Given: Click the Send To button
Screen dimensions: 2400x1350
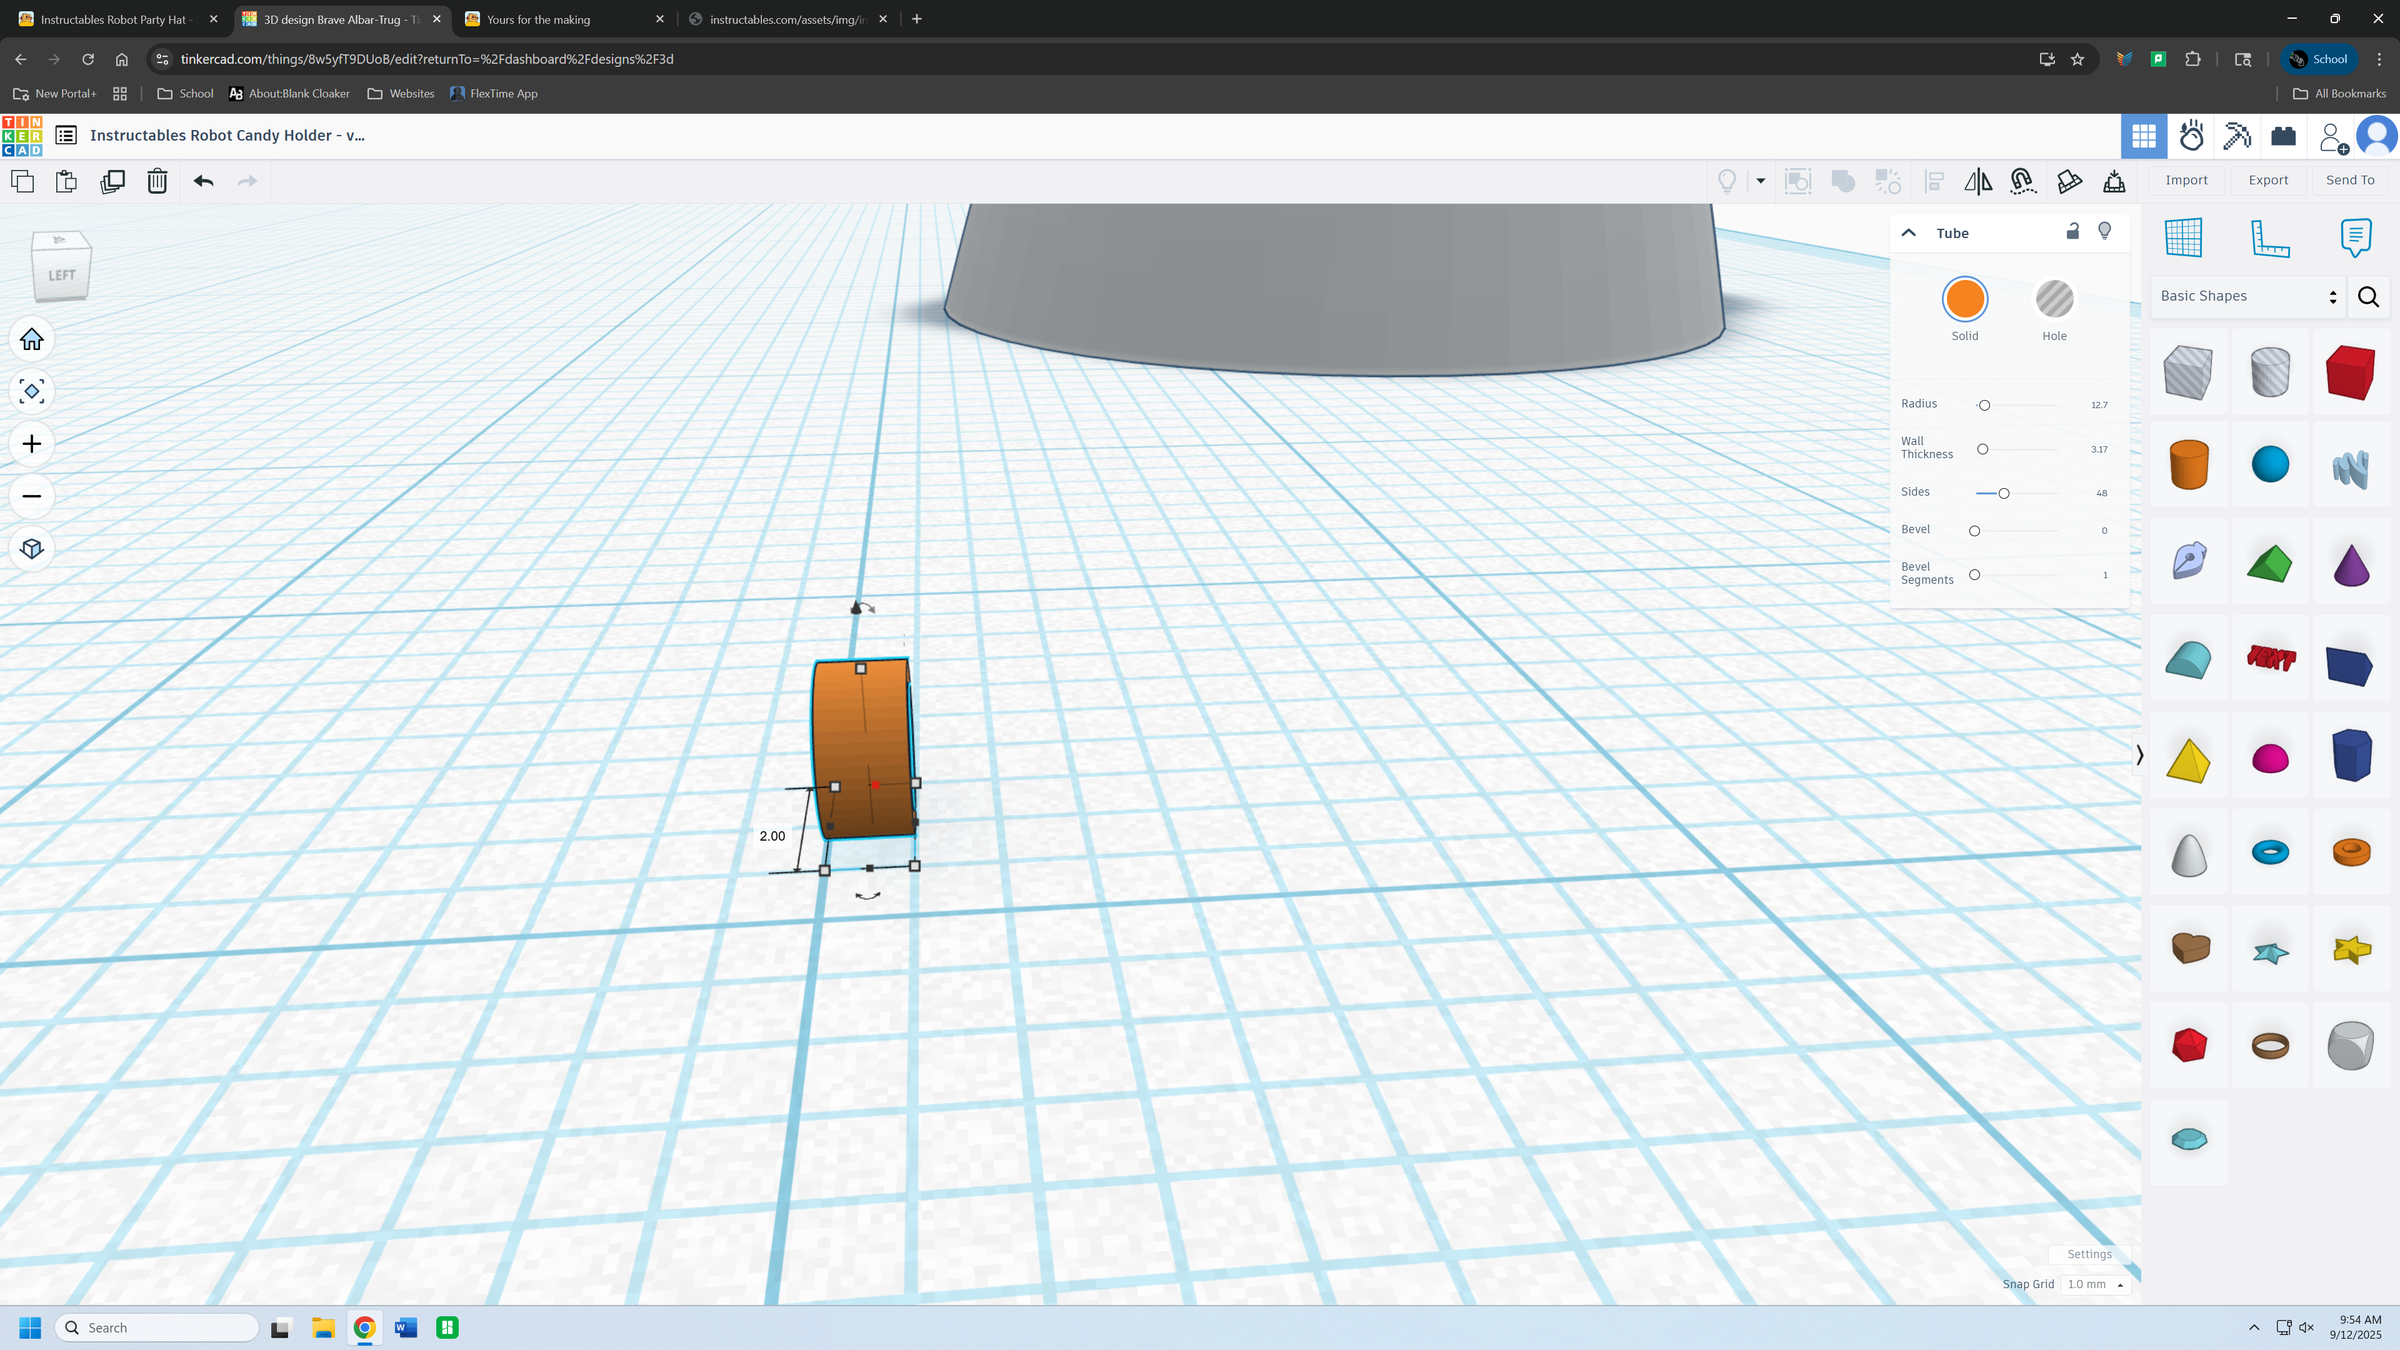Looking at the screenshot, I should [x=2350, y=180].
